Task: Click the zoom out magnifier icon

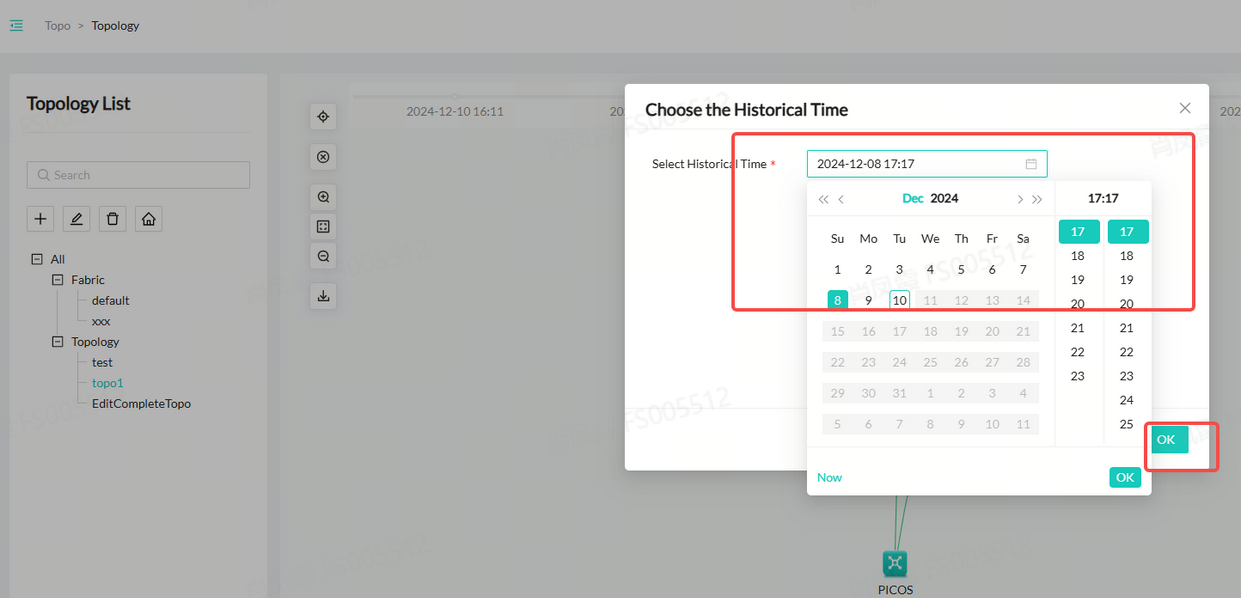Action: click(x=323, y=257)
